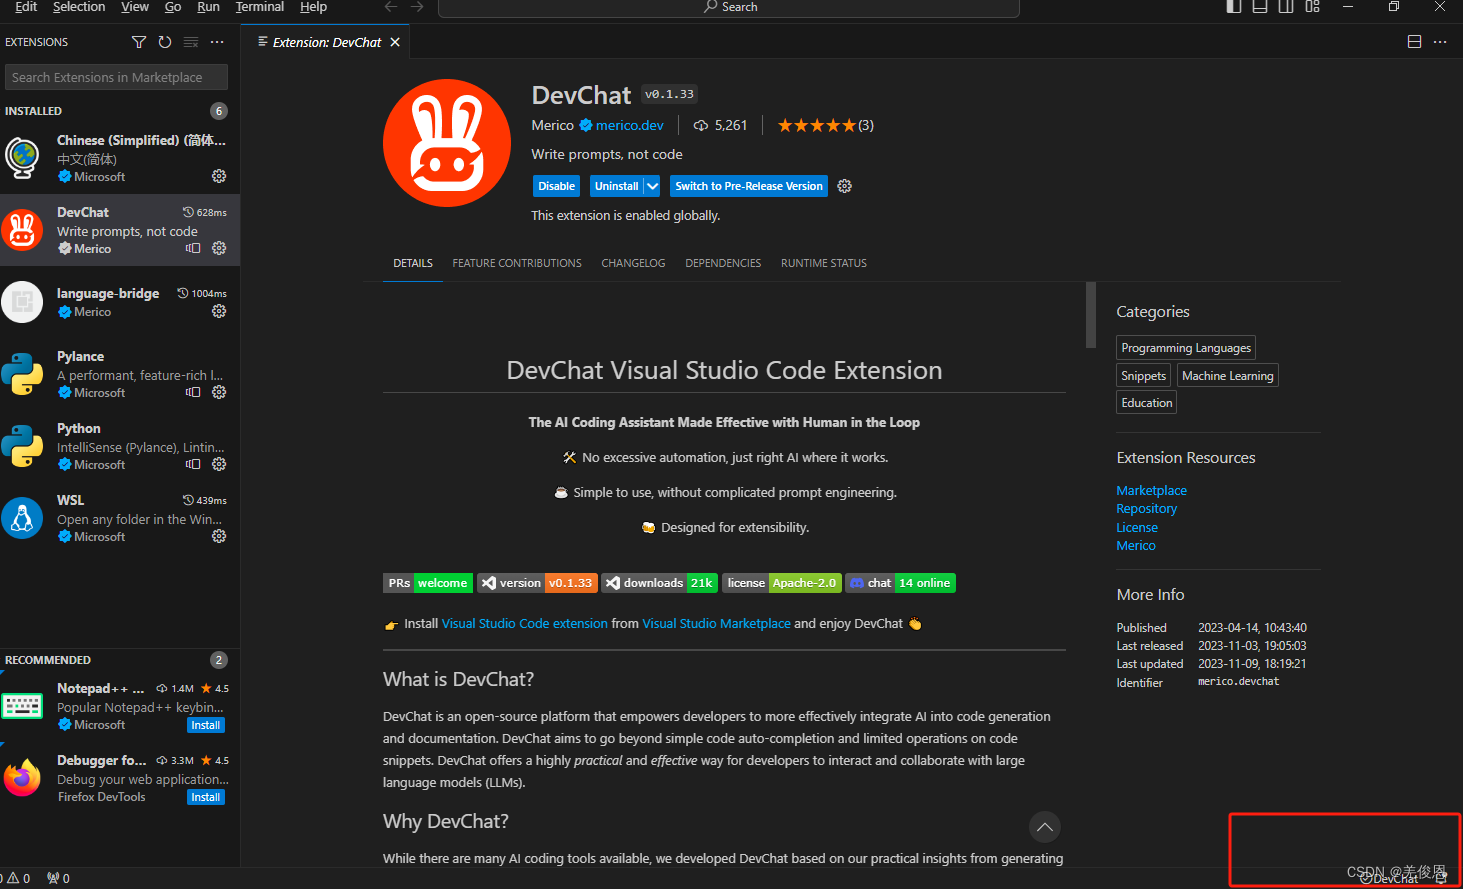Select the Programming Languages category
This screenshot has height=889, width=1463.
(x=1186, y=347)
